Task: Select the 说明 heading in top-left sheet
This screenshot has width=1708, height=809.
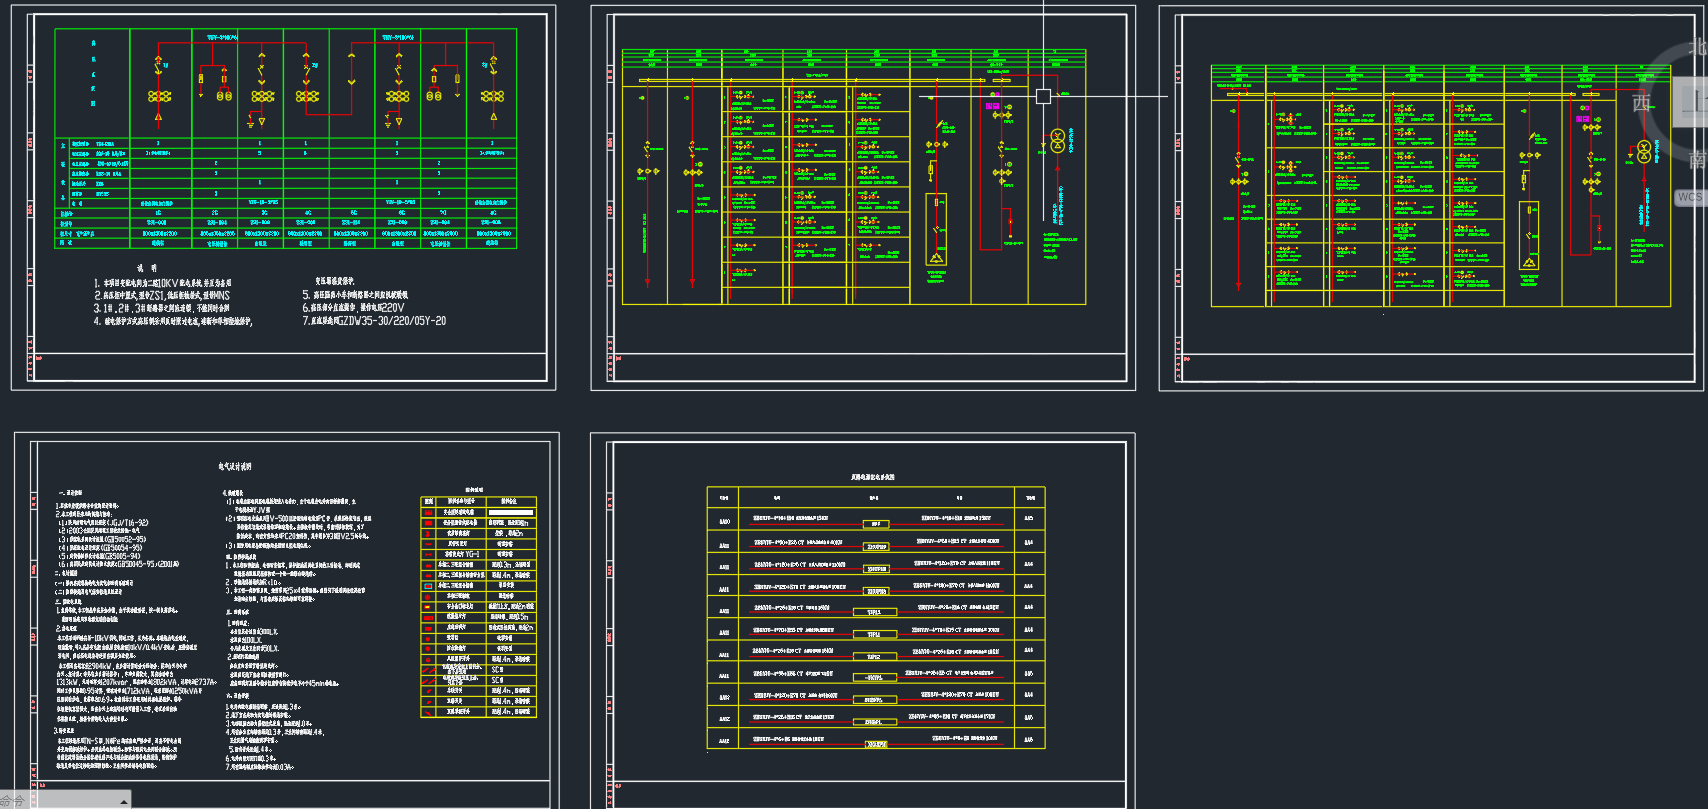Action: coord(147,268)
